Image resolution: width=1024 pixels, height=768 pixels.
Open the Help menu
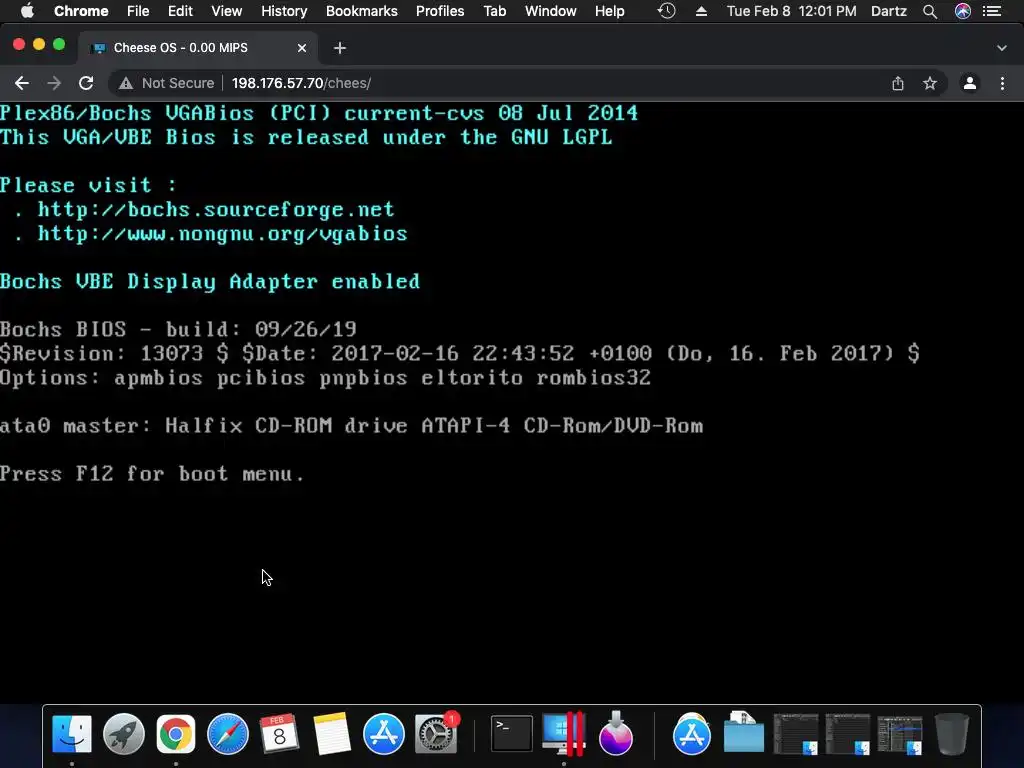609,11
